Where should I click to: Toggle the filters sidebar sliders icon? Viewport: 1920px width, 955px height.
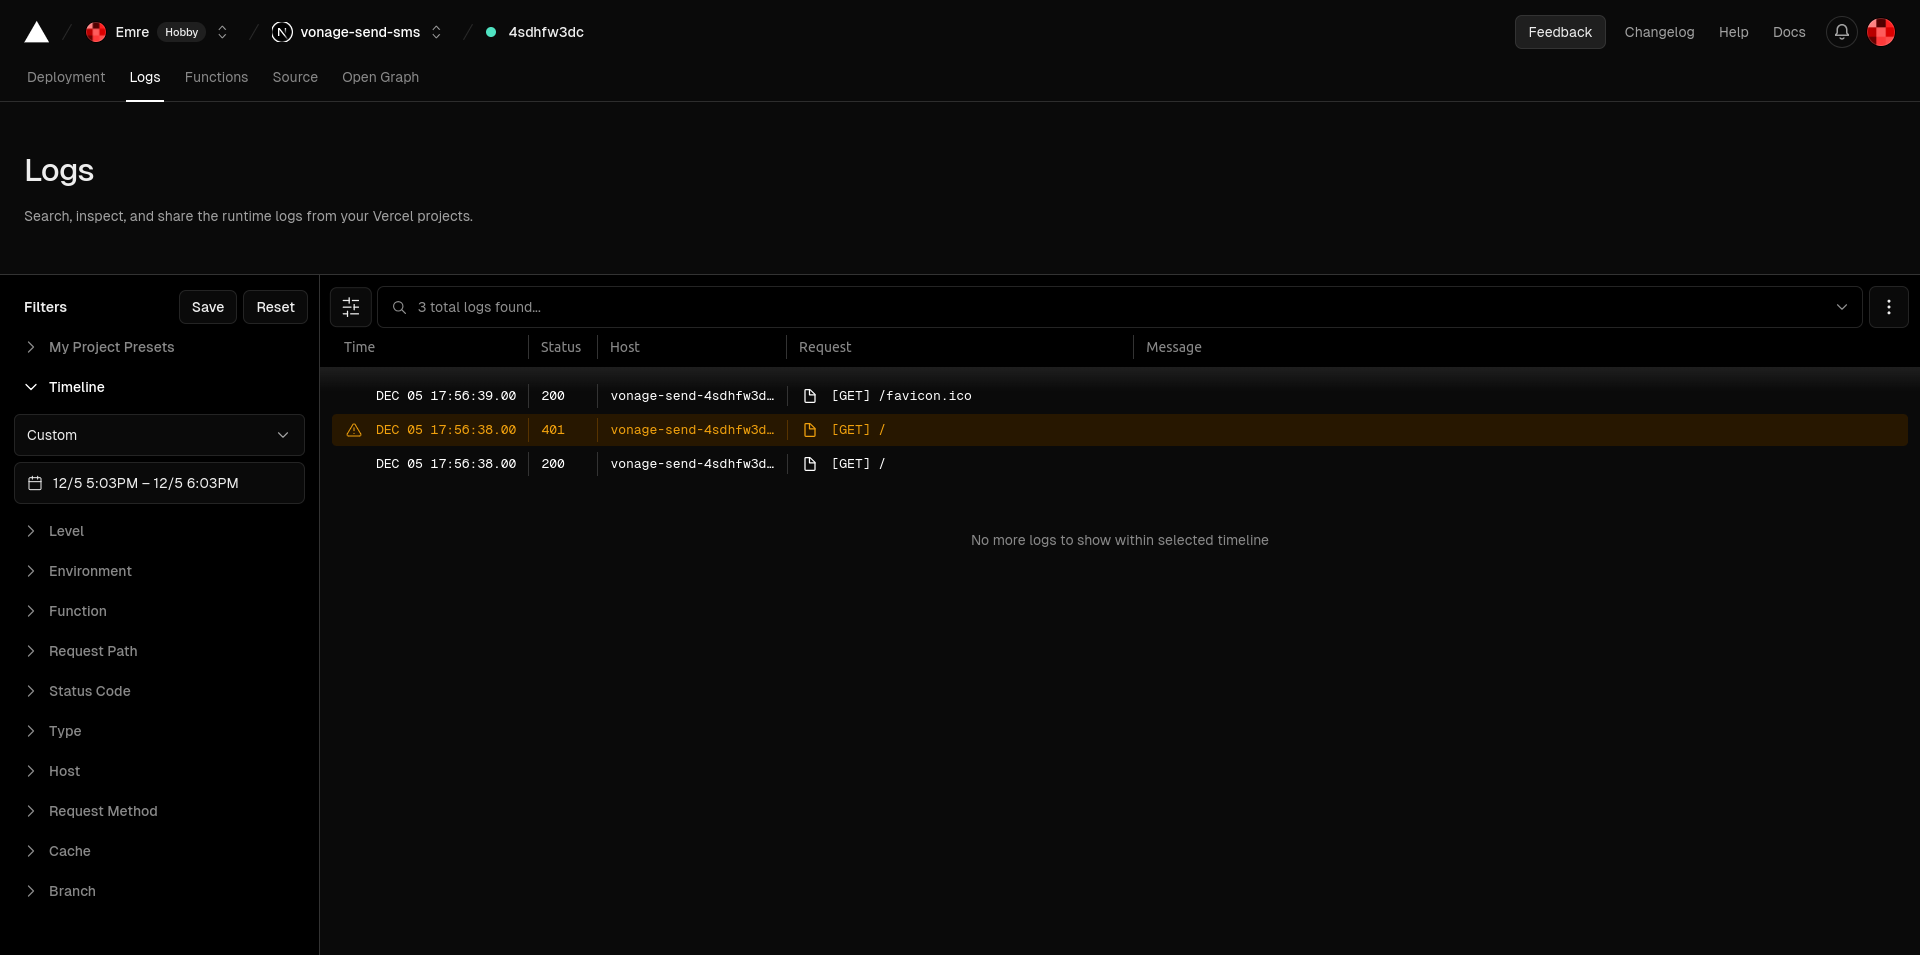(351, 307)
